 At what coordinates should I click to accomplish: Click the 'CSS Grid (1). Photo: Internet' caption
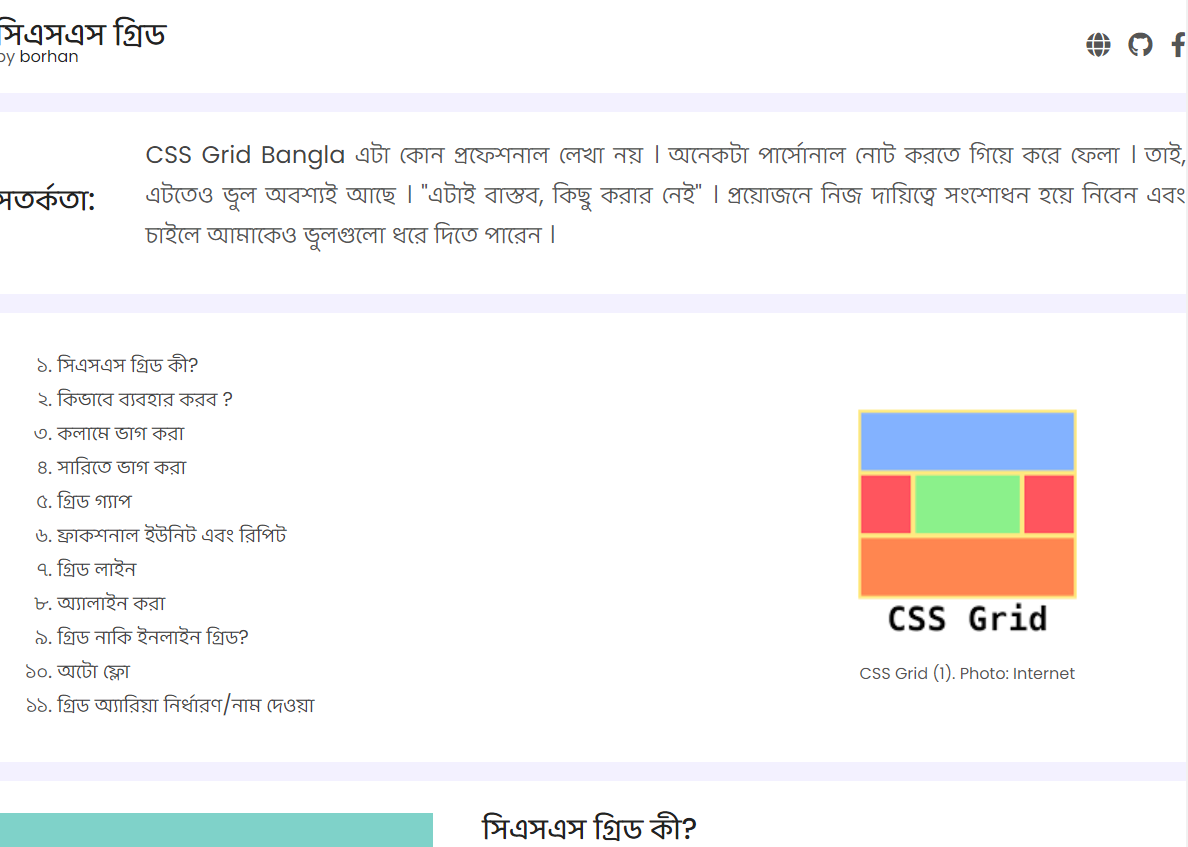pos(967,674)
